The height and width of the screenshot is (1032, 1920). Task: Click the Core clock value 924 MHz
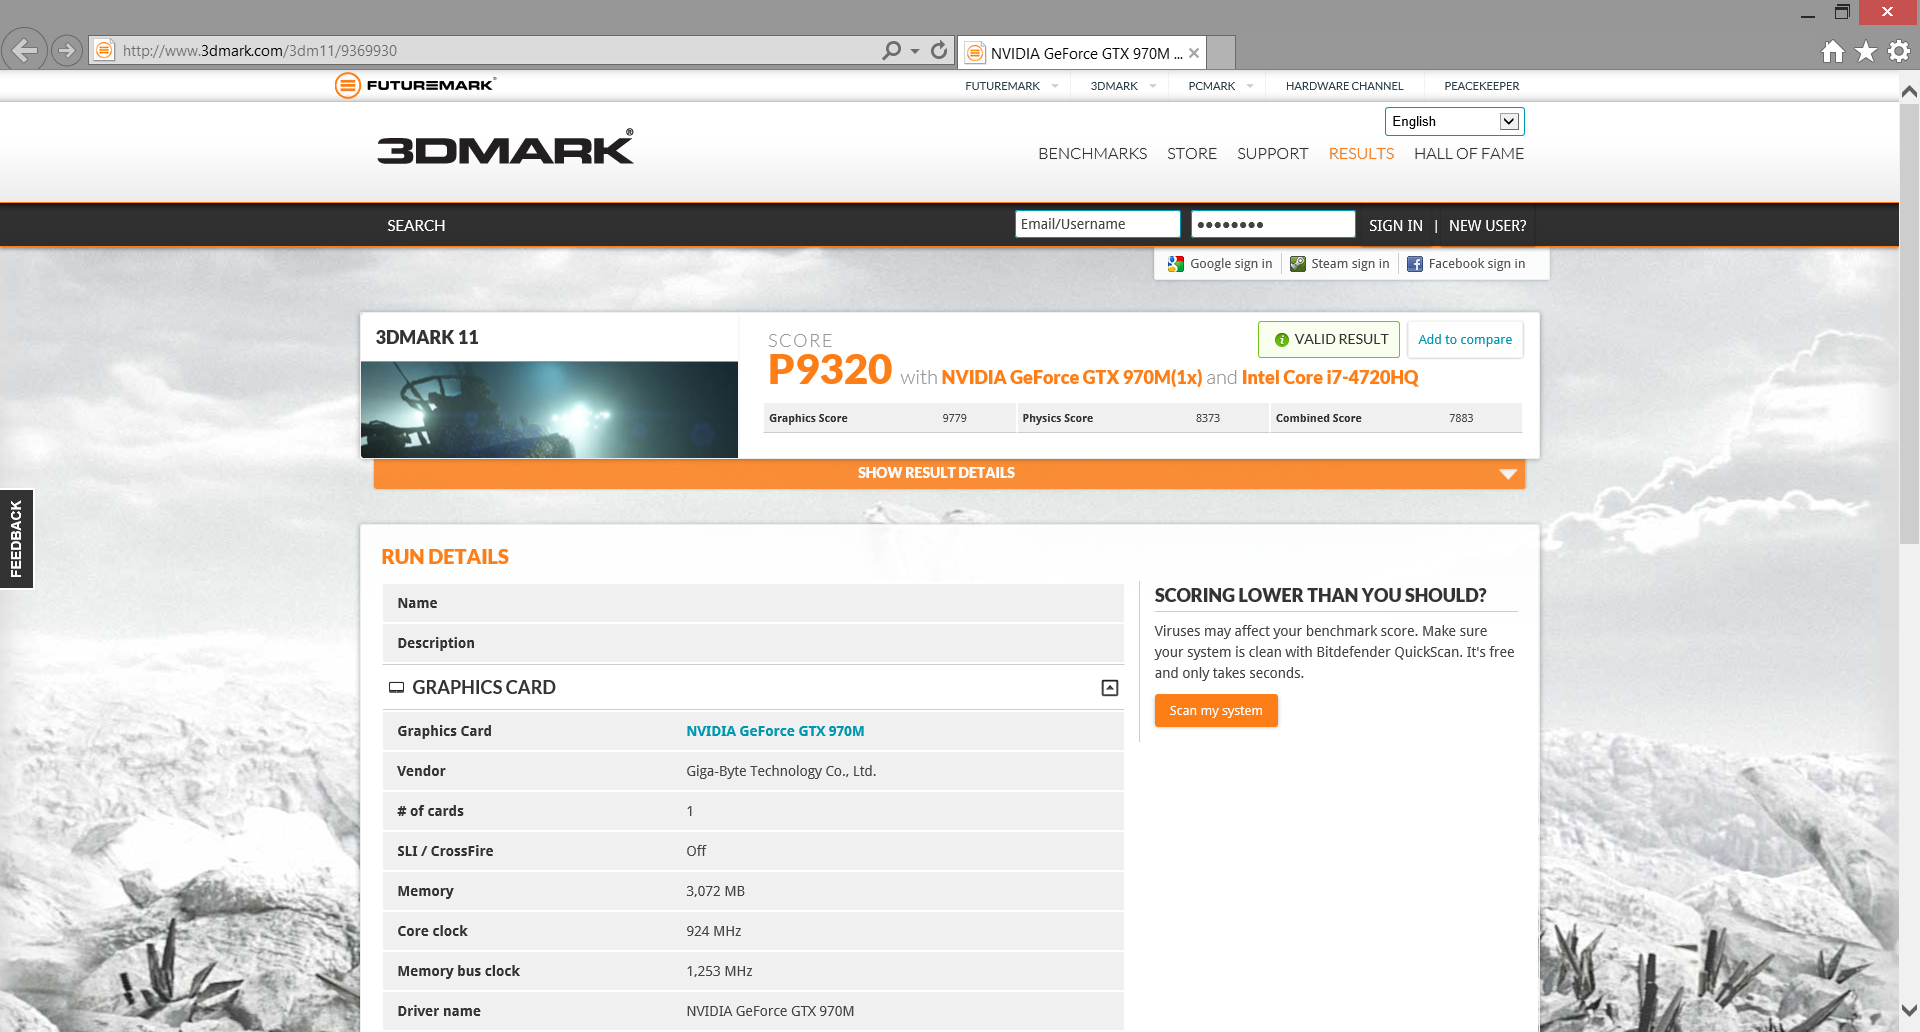[x=713, y=931]
